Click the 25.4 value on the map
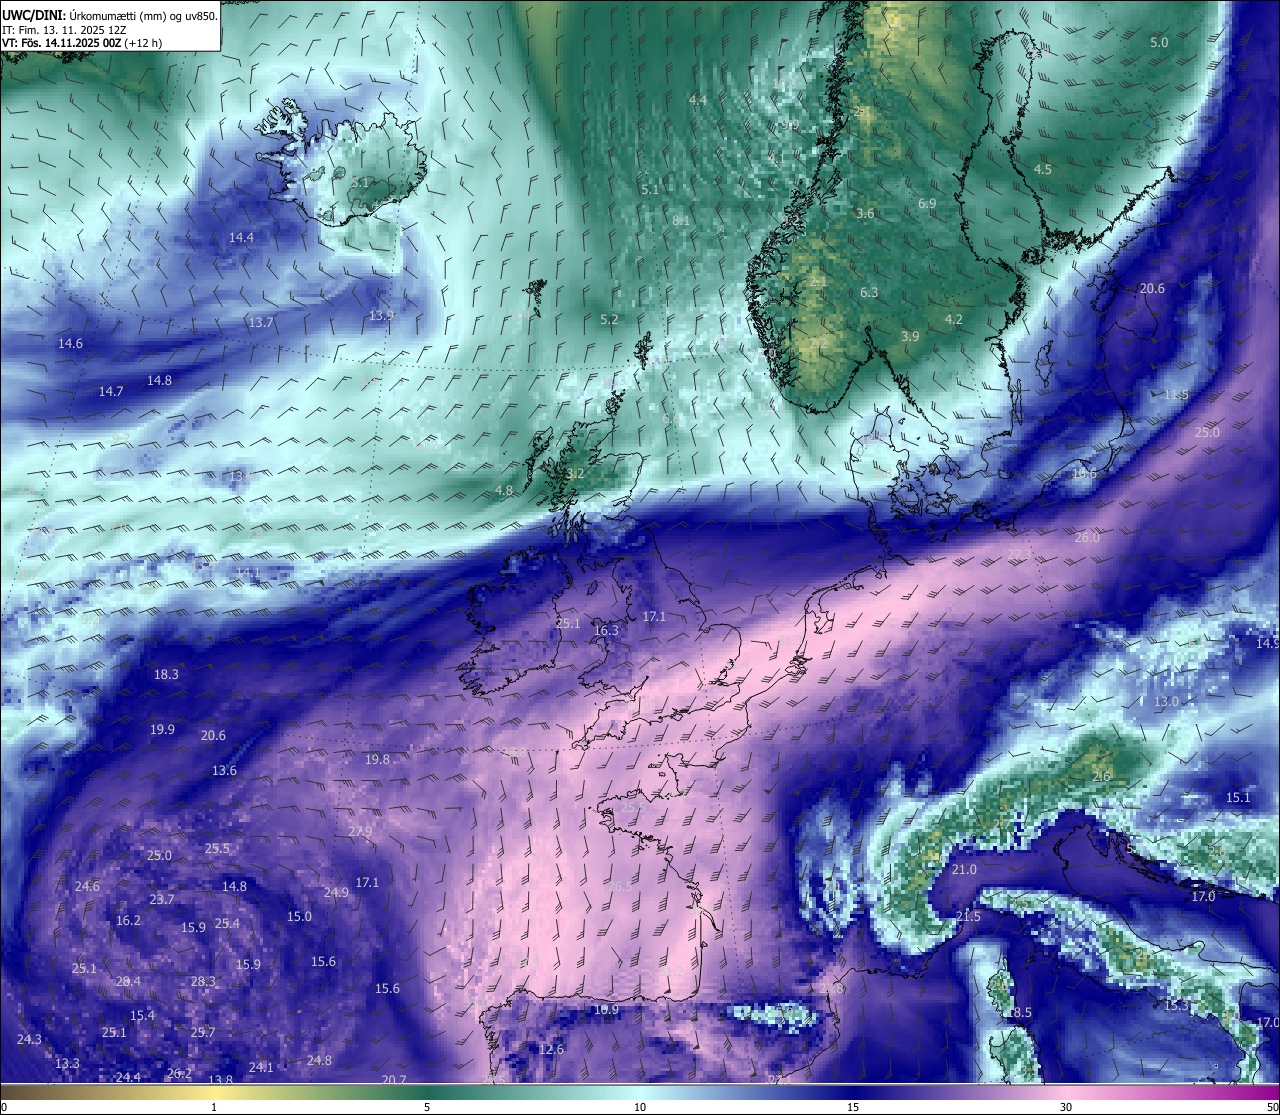The height and width of the screenshot is (1115, 1280). 227,923
